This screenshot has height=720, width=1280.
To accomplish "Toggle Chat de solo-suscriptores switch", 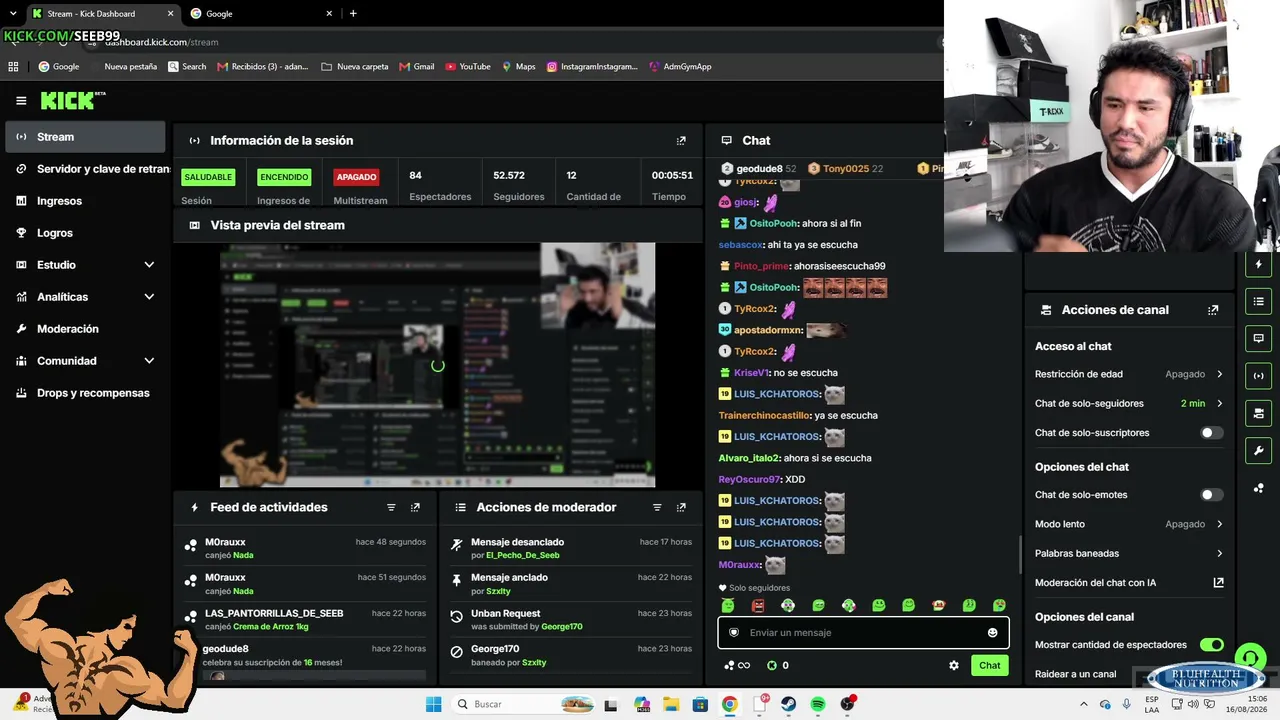I will (1211, 433).
